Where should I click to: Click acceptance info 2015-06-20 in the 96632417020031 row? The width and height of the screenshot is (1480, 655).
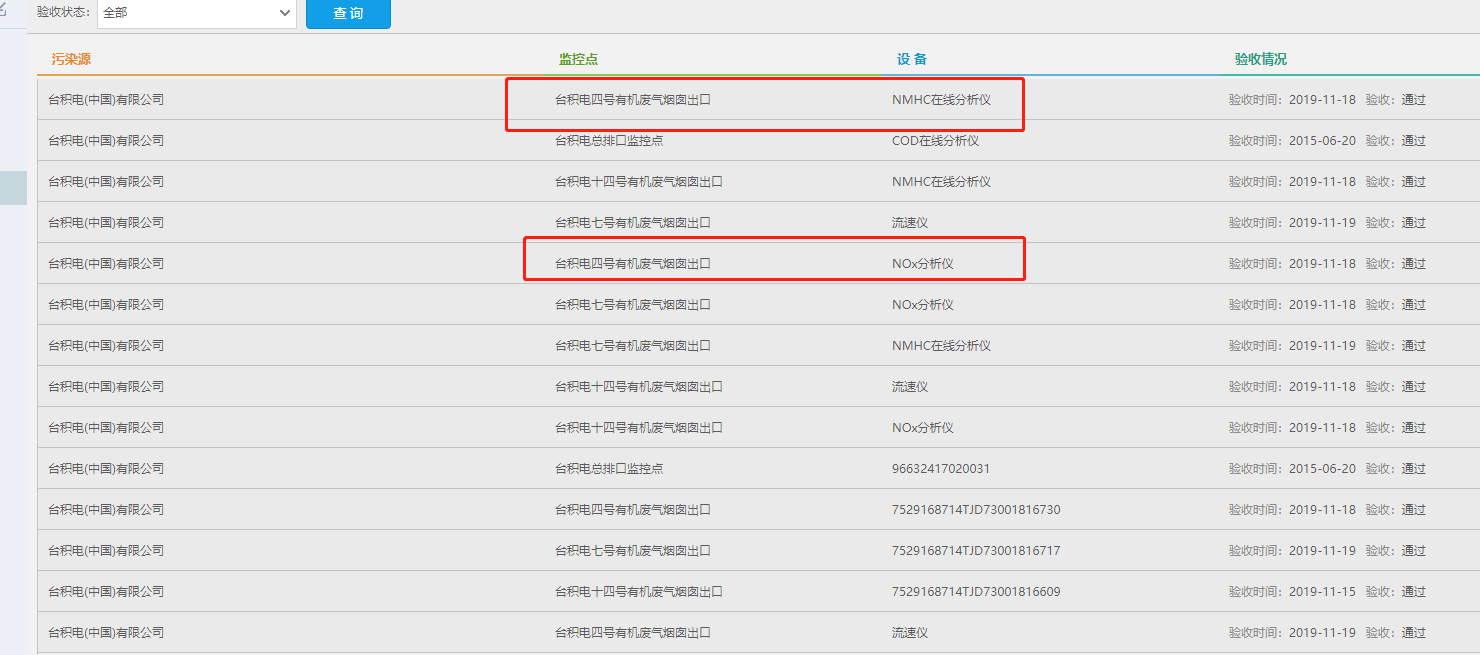click(x=1327, y=469)
